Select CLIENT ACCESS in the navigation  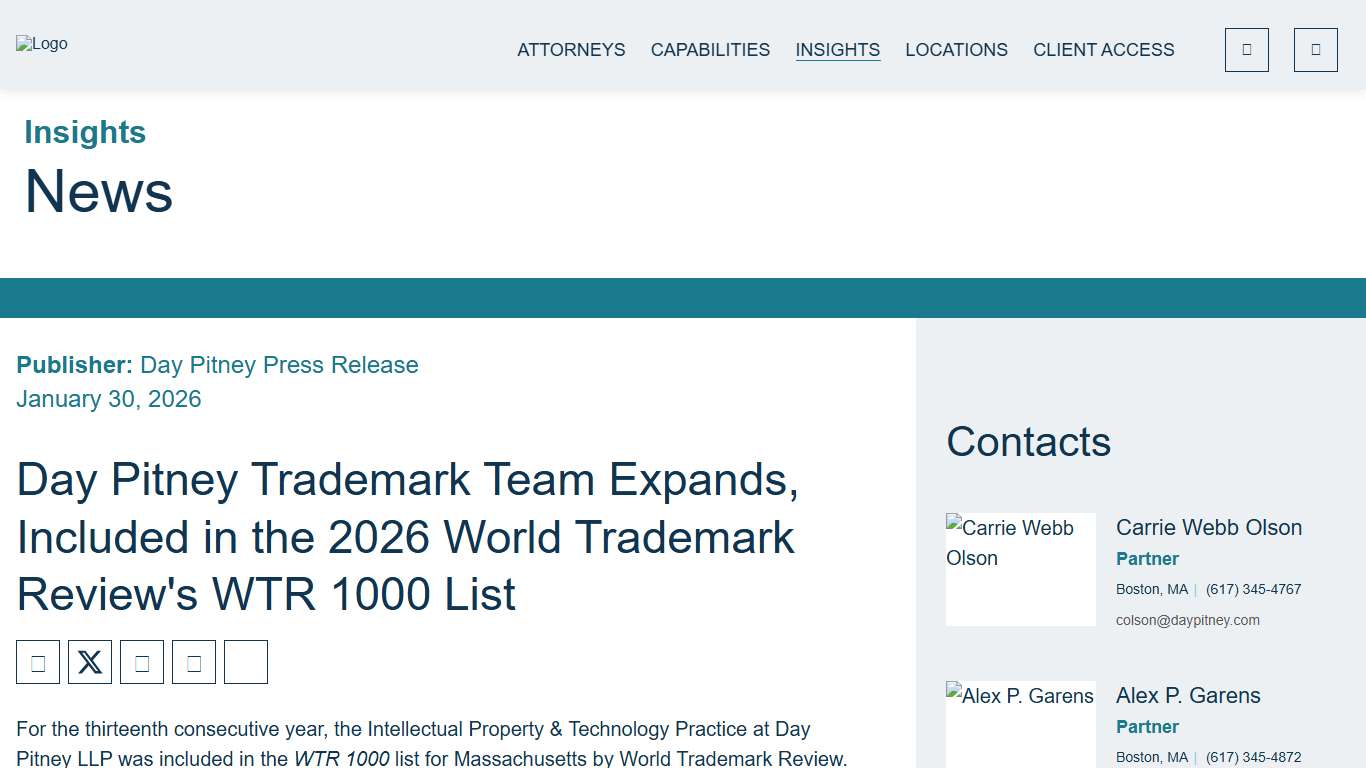point(1103,49)
